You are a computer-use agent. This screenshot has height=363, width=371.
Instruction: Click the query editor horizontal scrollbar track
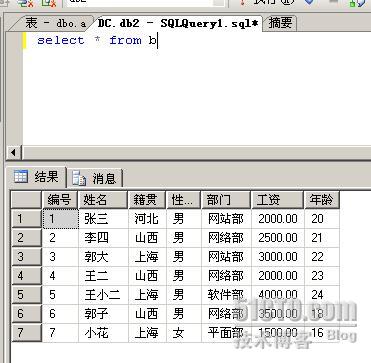coord(197,153)
